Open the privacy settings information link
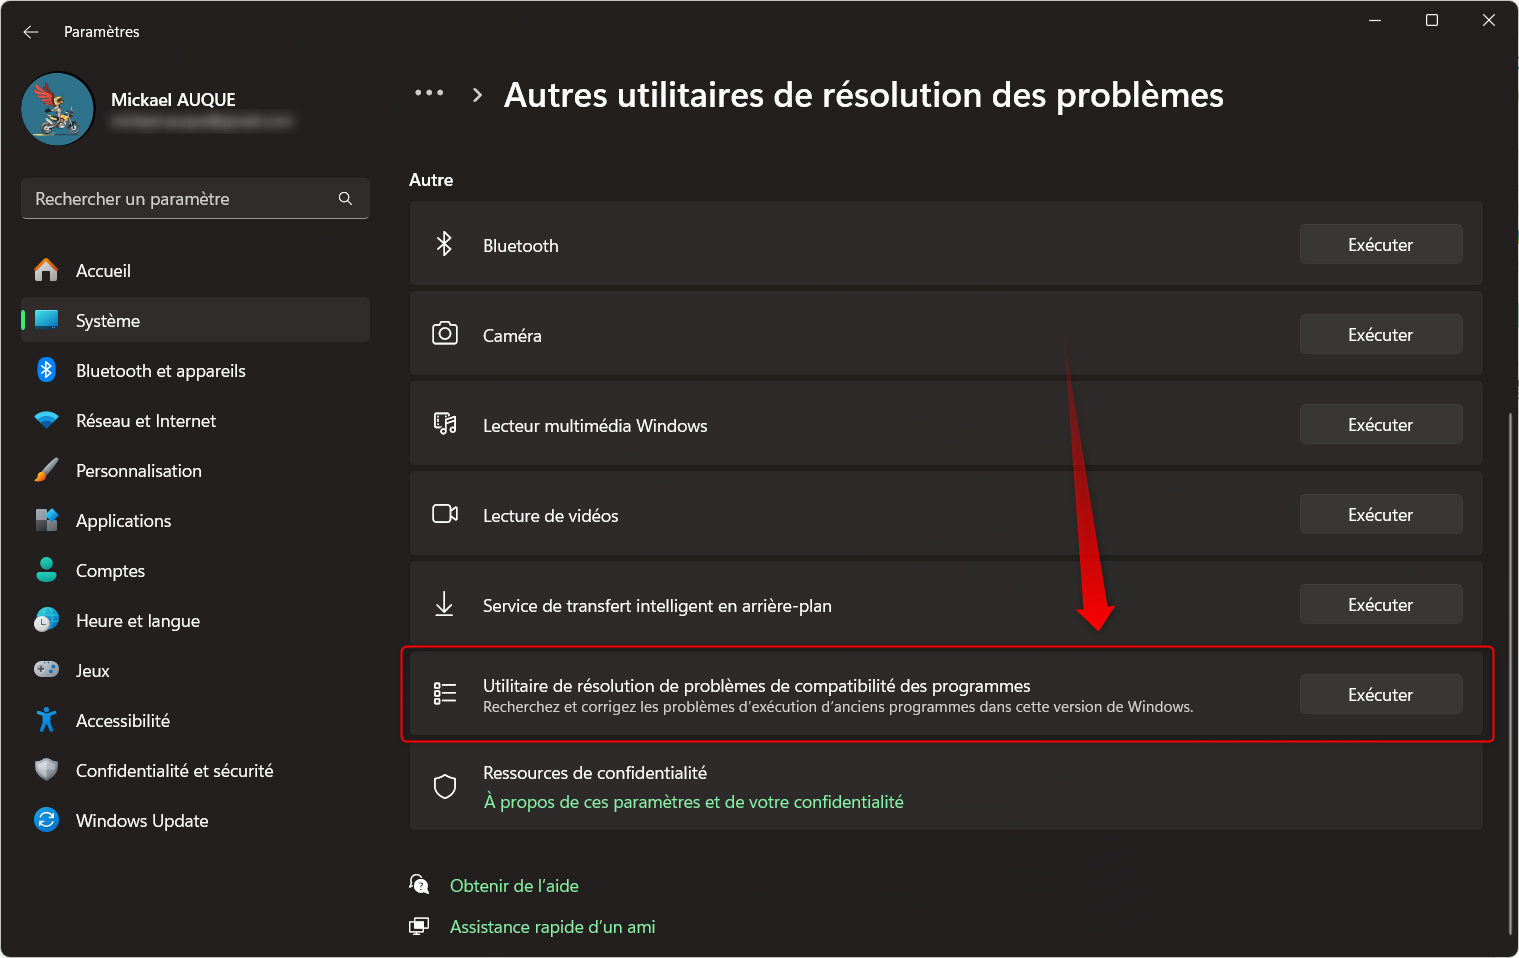 click(693, 802)
